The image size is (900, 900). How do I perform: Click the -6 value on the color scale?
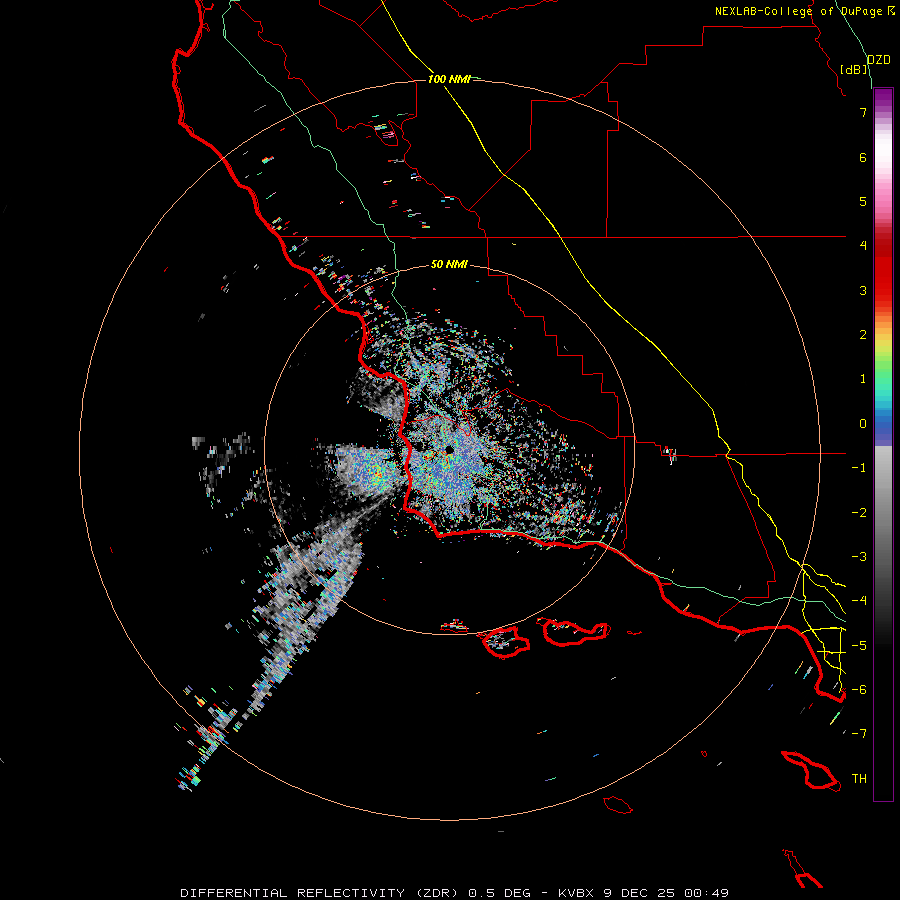859,690
